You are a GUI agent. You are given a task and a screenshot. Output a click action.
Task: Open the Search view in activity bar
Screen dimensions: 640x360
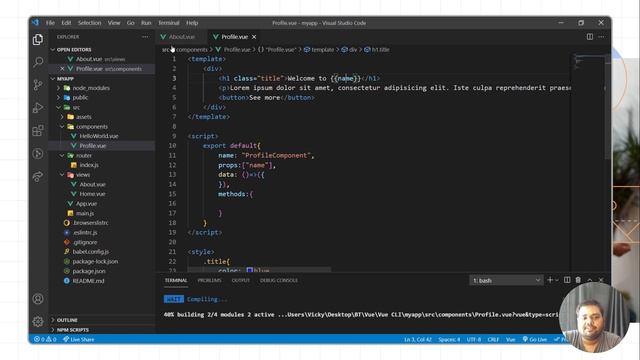point(38,62)
